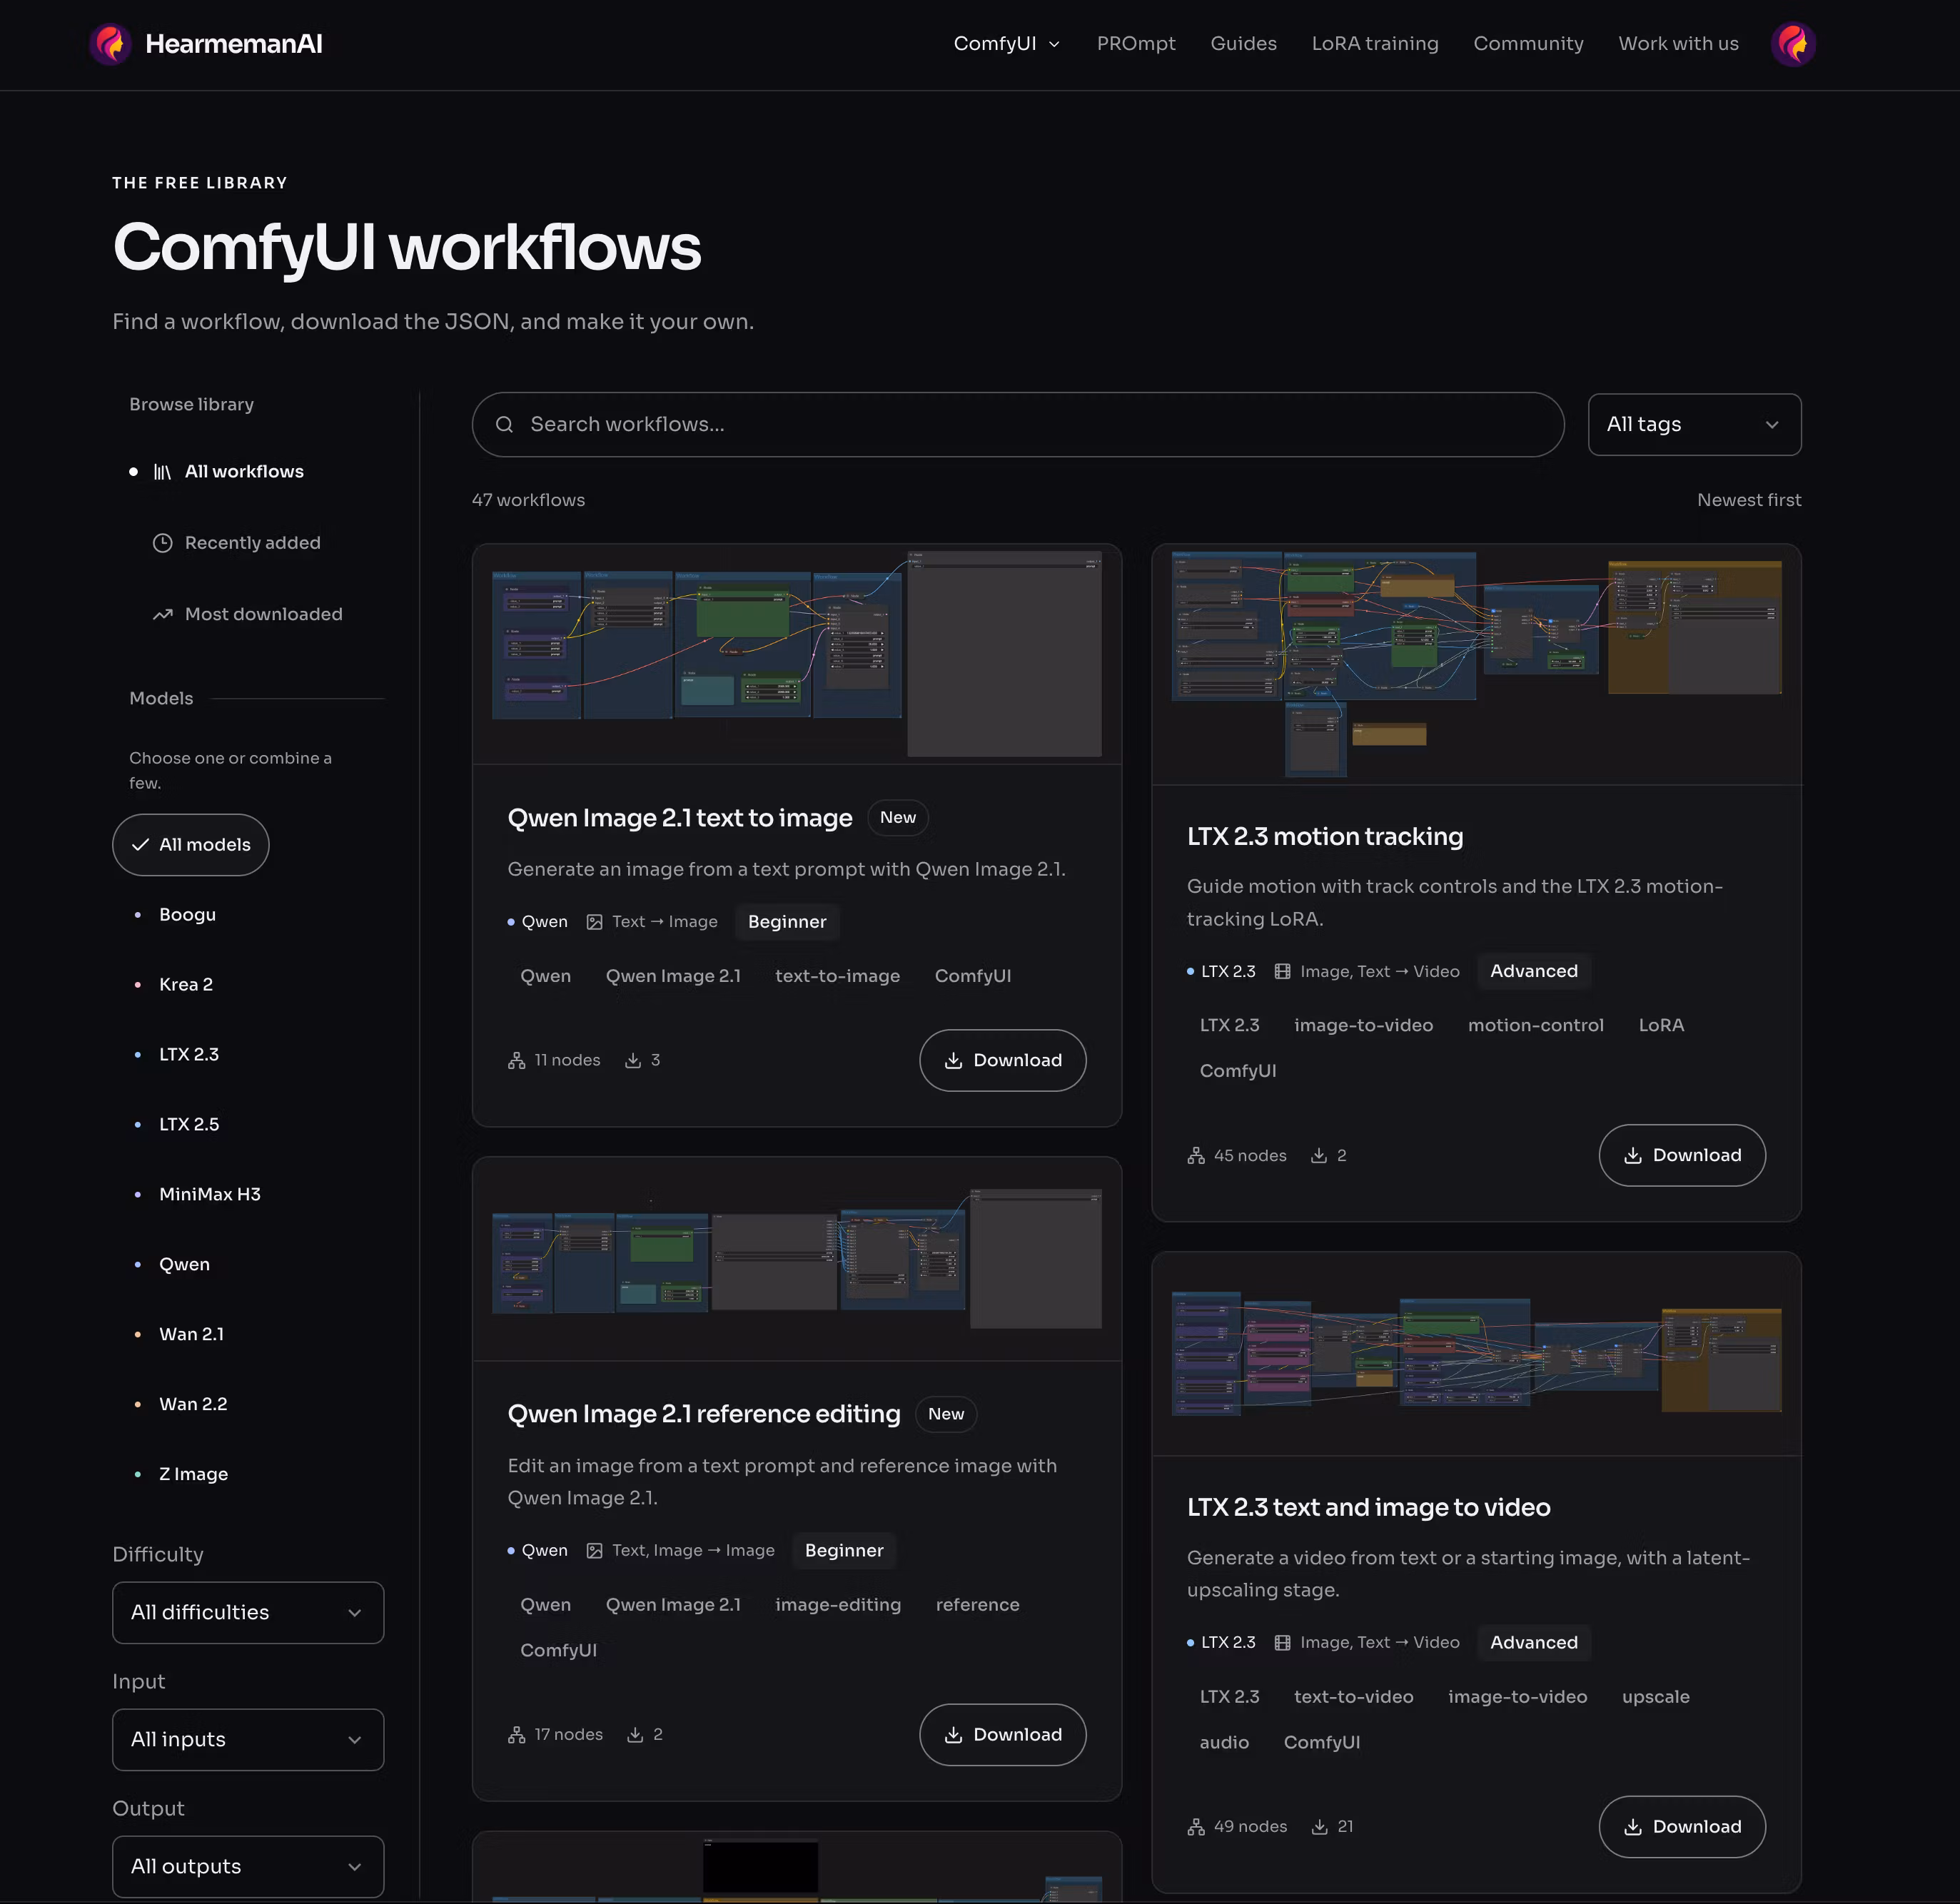Open the LTX 2.3 motion tracking title
The image size is (1960, 1904).
[1325, 837]
